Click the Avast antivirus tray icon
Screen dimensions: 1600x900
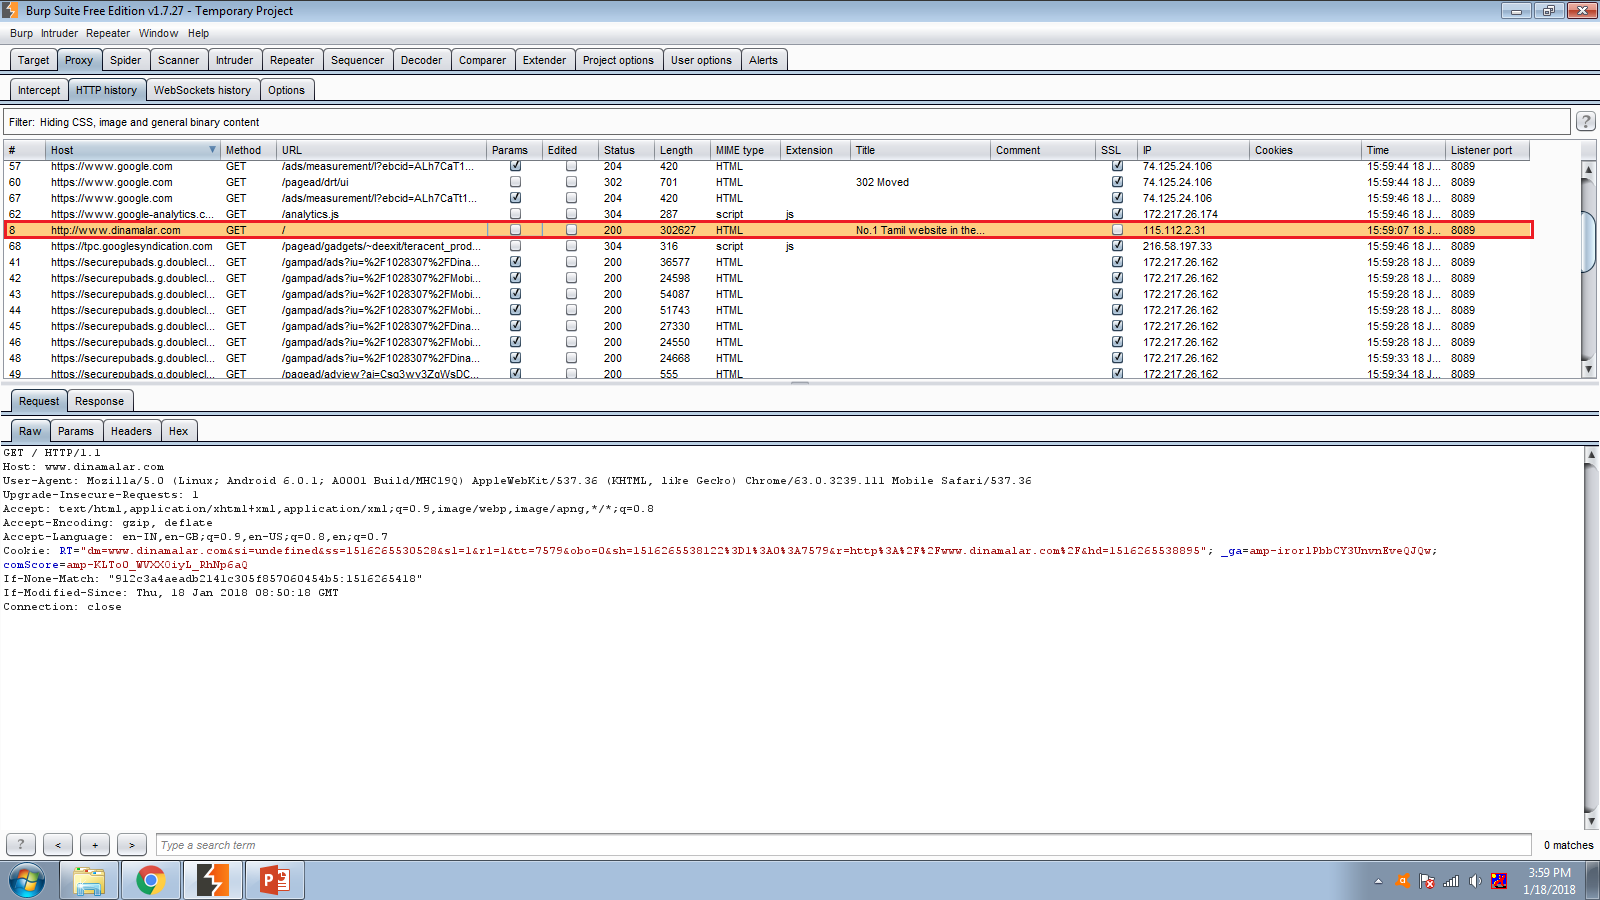[x=1403, y=881]
